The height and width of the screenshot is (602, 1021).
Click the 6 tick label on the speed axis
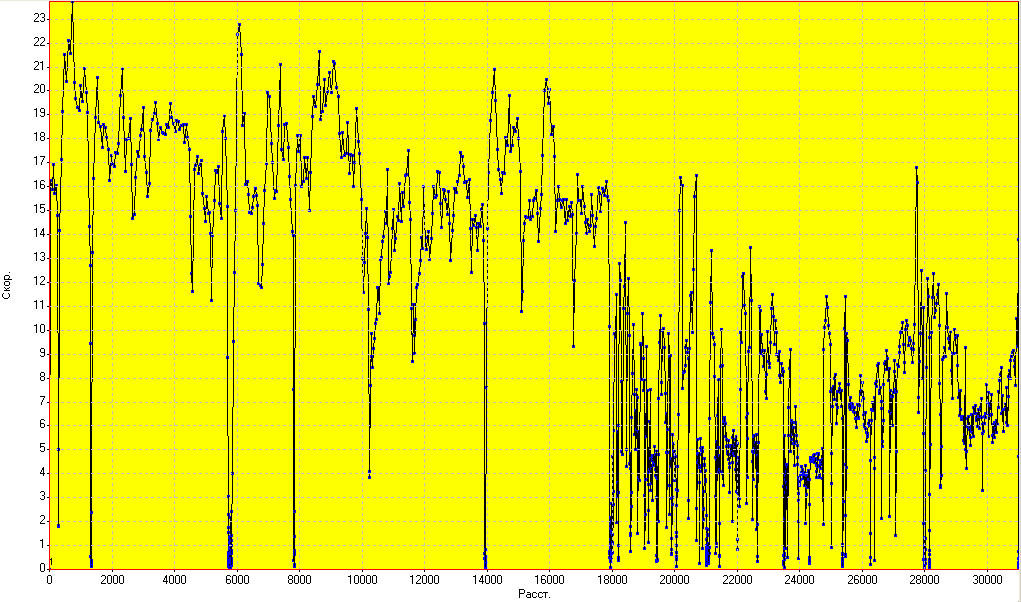(x=43, y=425)
